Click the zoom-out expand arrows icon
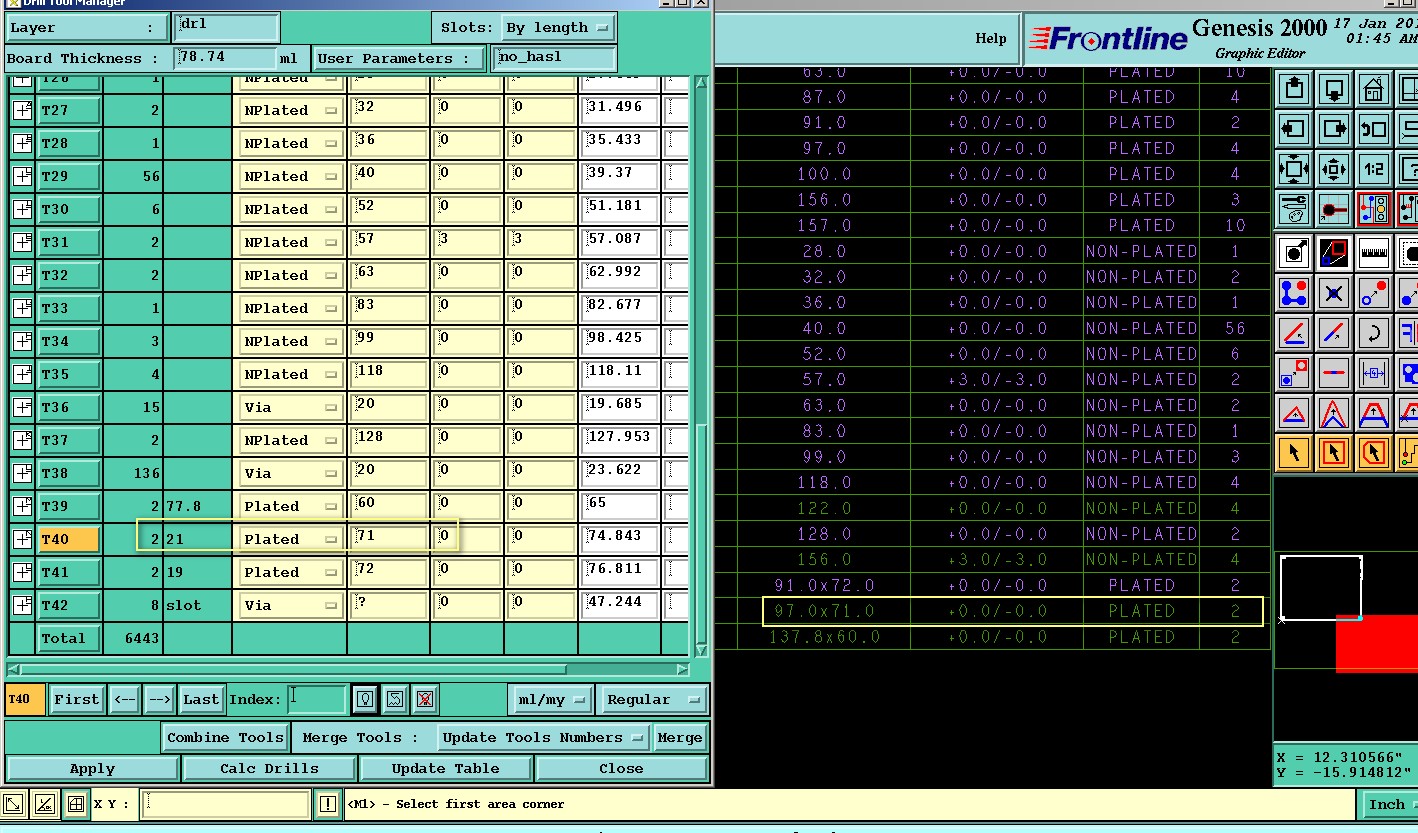 pyautogui.click(x=1294, y=168)
